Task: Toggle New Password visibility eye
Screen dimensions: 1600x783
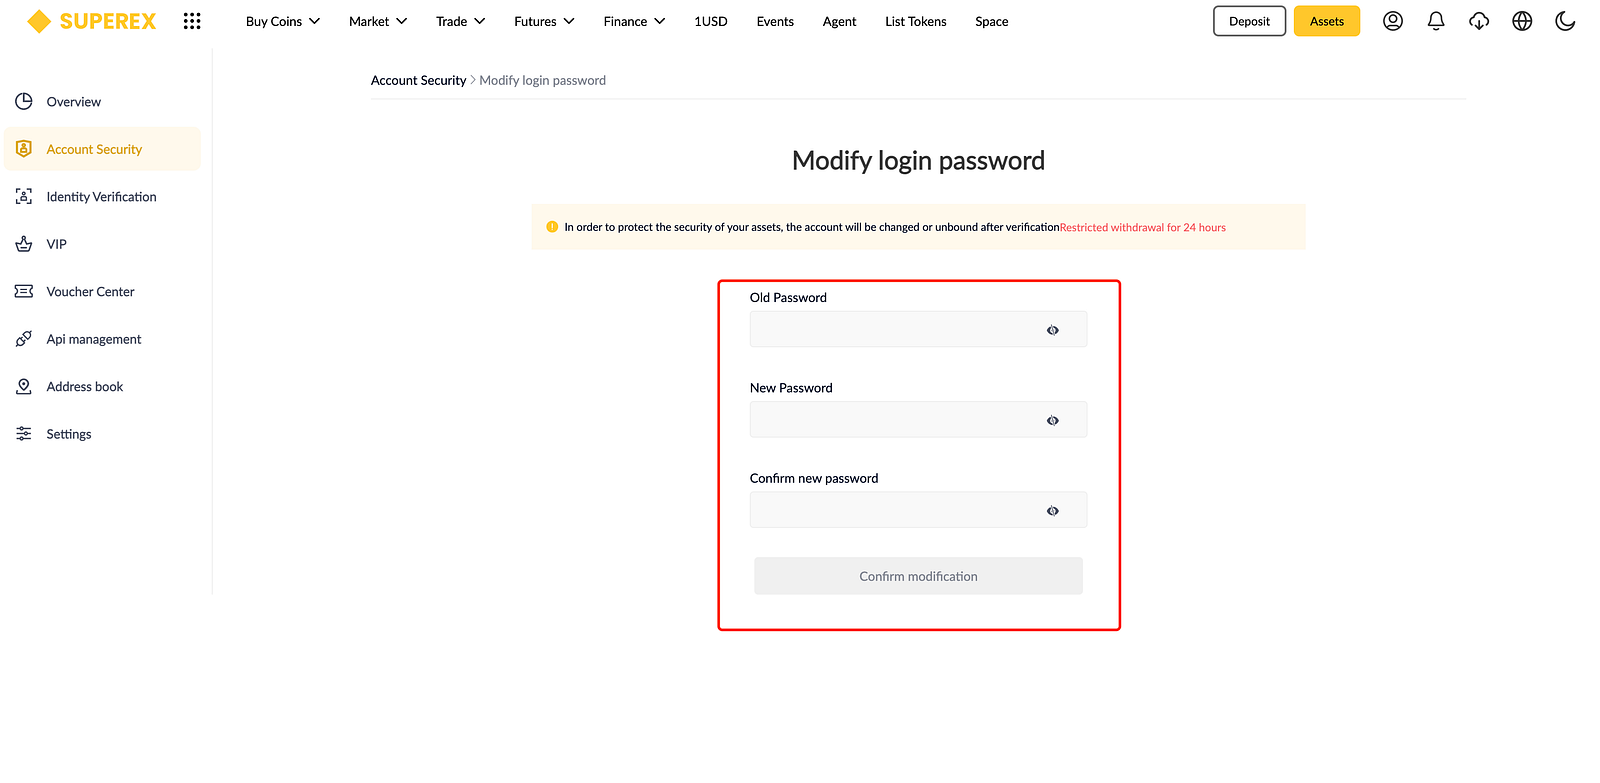Action: tap(1053, 421)
